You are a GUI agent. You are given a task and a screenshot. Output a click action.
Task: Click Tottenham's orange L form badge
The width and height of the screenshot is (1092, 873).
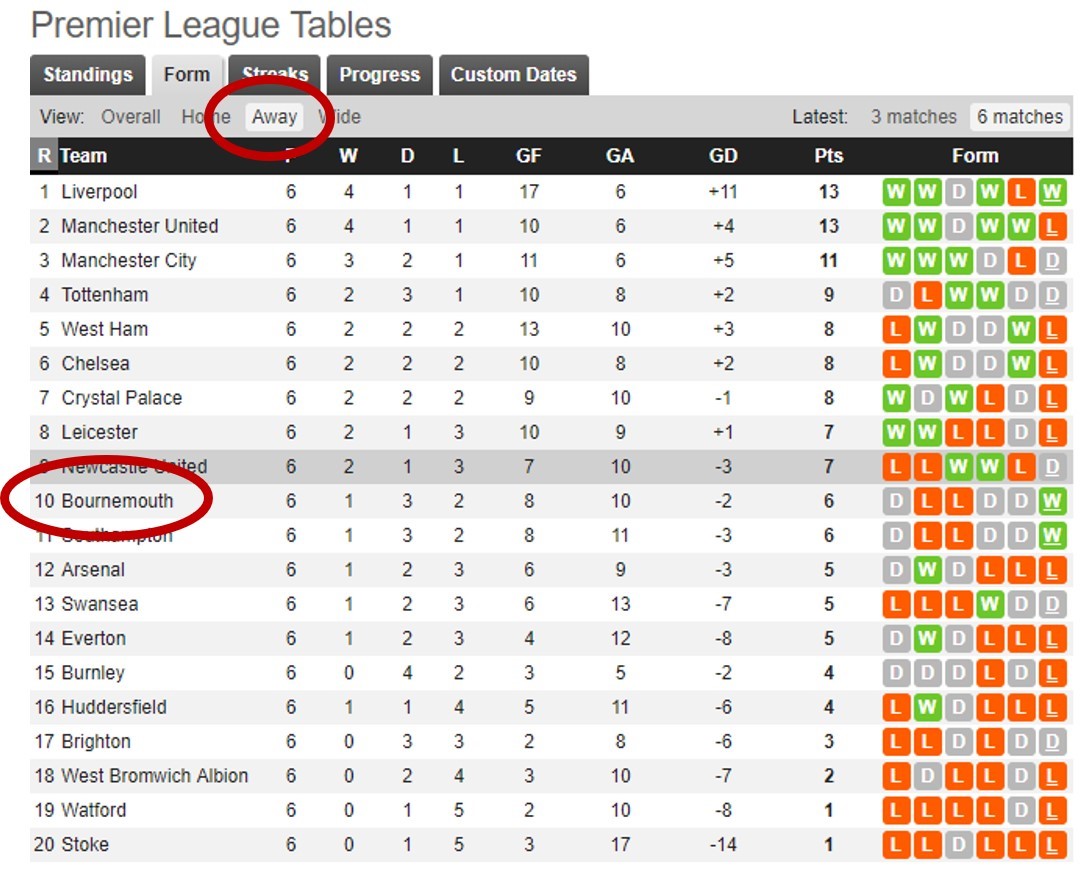[x=926, y=294]
